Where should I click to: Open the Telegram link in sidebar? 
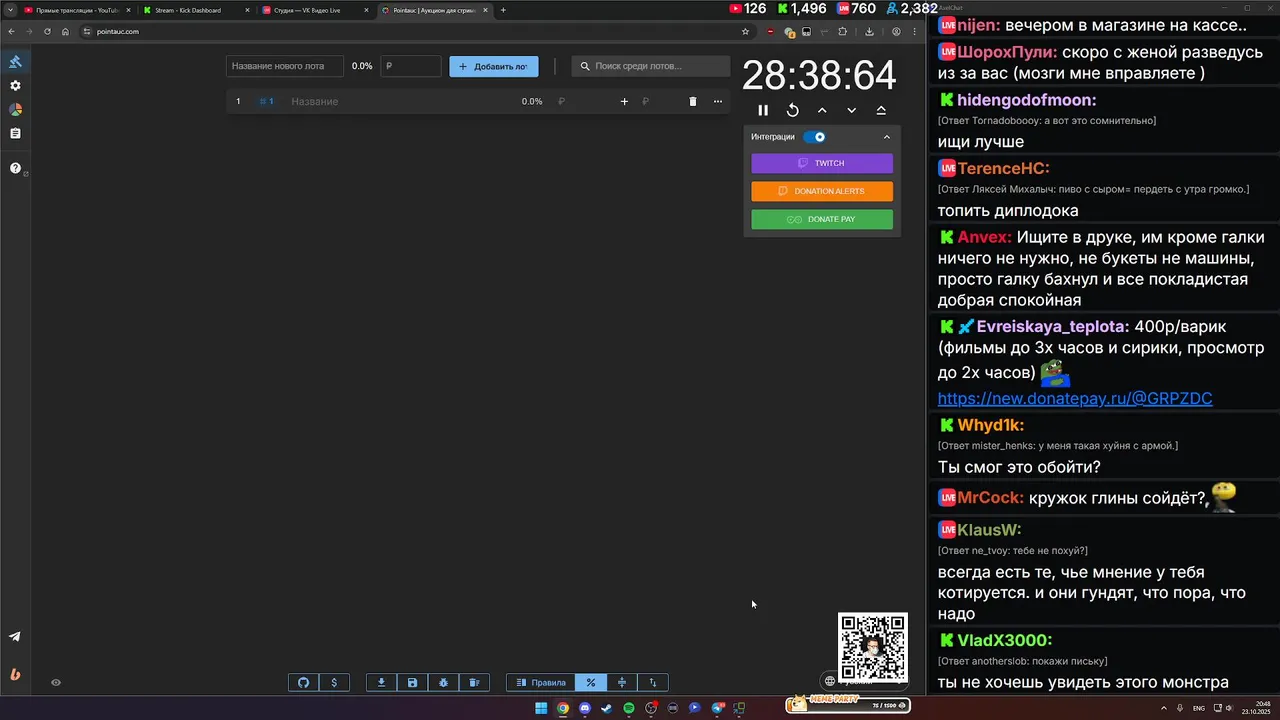(15, 636)
